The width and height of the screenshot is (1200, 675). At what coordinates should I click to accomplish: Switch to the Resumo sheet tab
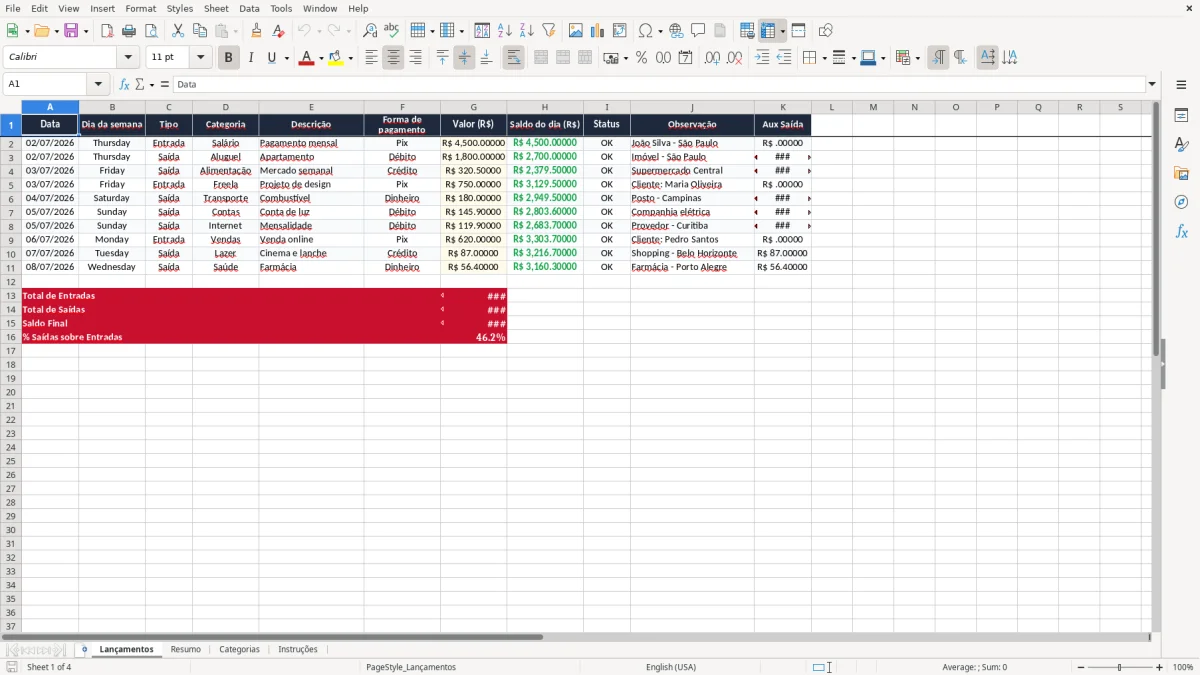(185, 649)
